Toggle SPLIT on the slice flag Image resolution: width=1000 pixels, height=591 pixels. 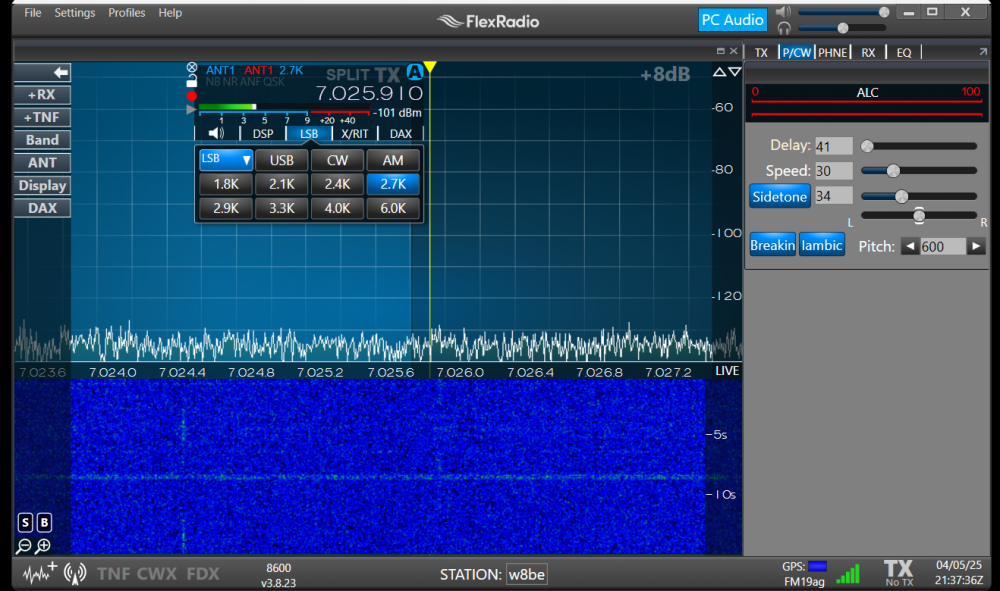click(348, 75)
